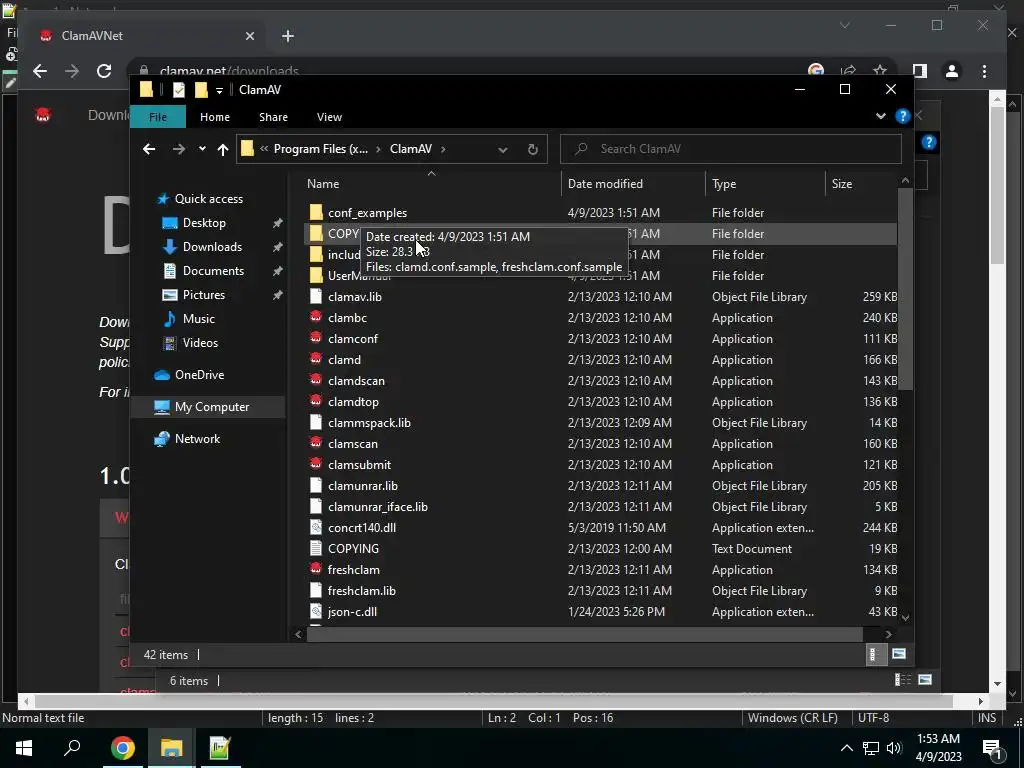Switch to large icons view layout
Image resolution: width=1024 pixels, height=768 pixels.
coord(899,654)
